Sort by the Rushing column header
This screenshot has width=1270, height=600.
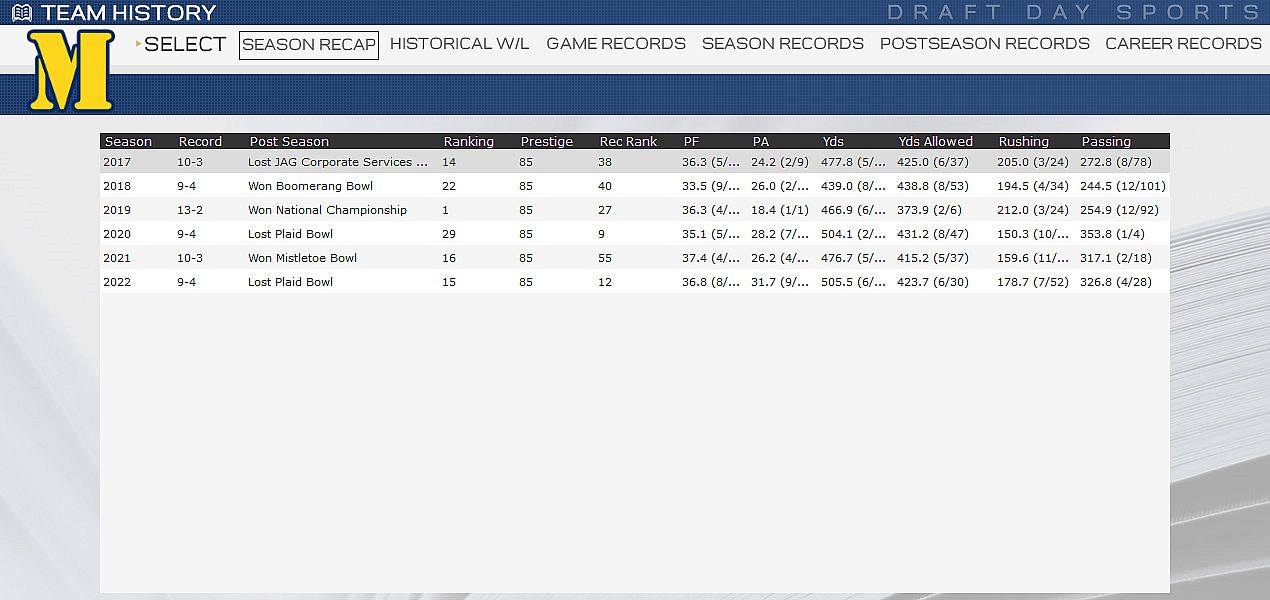[1024, 142]
